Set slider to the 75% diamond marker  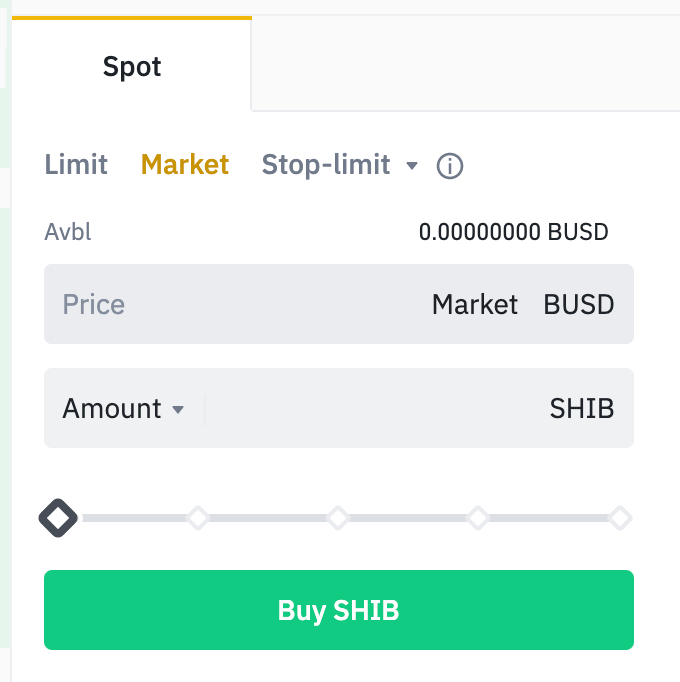(478, 518)
